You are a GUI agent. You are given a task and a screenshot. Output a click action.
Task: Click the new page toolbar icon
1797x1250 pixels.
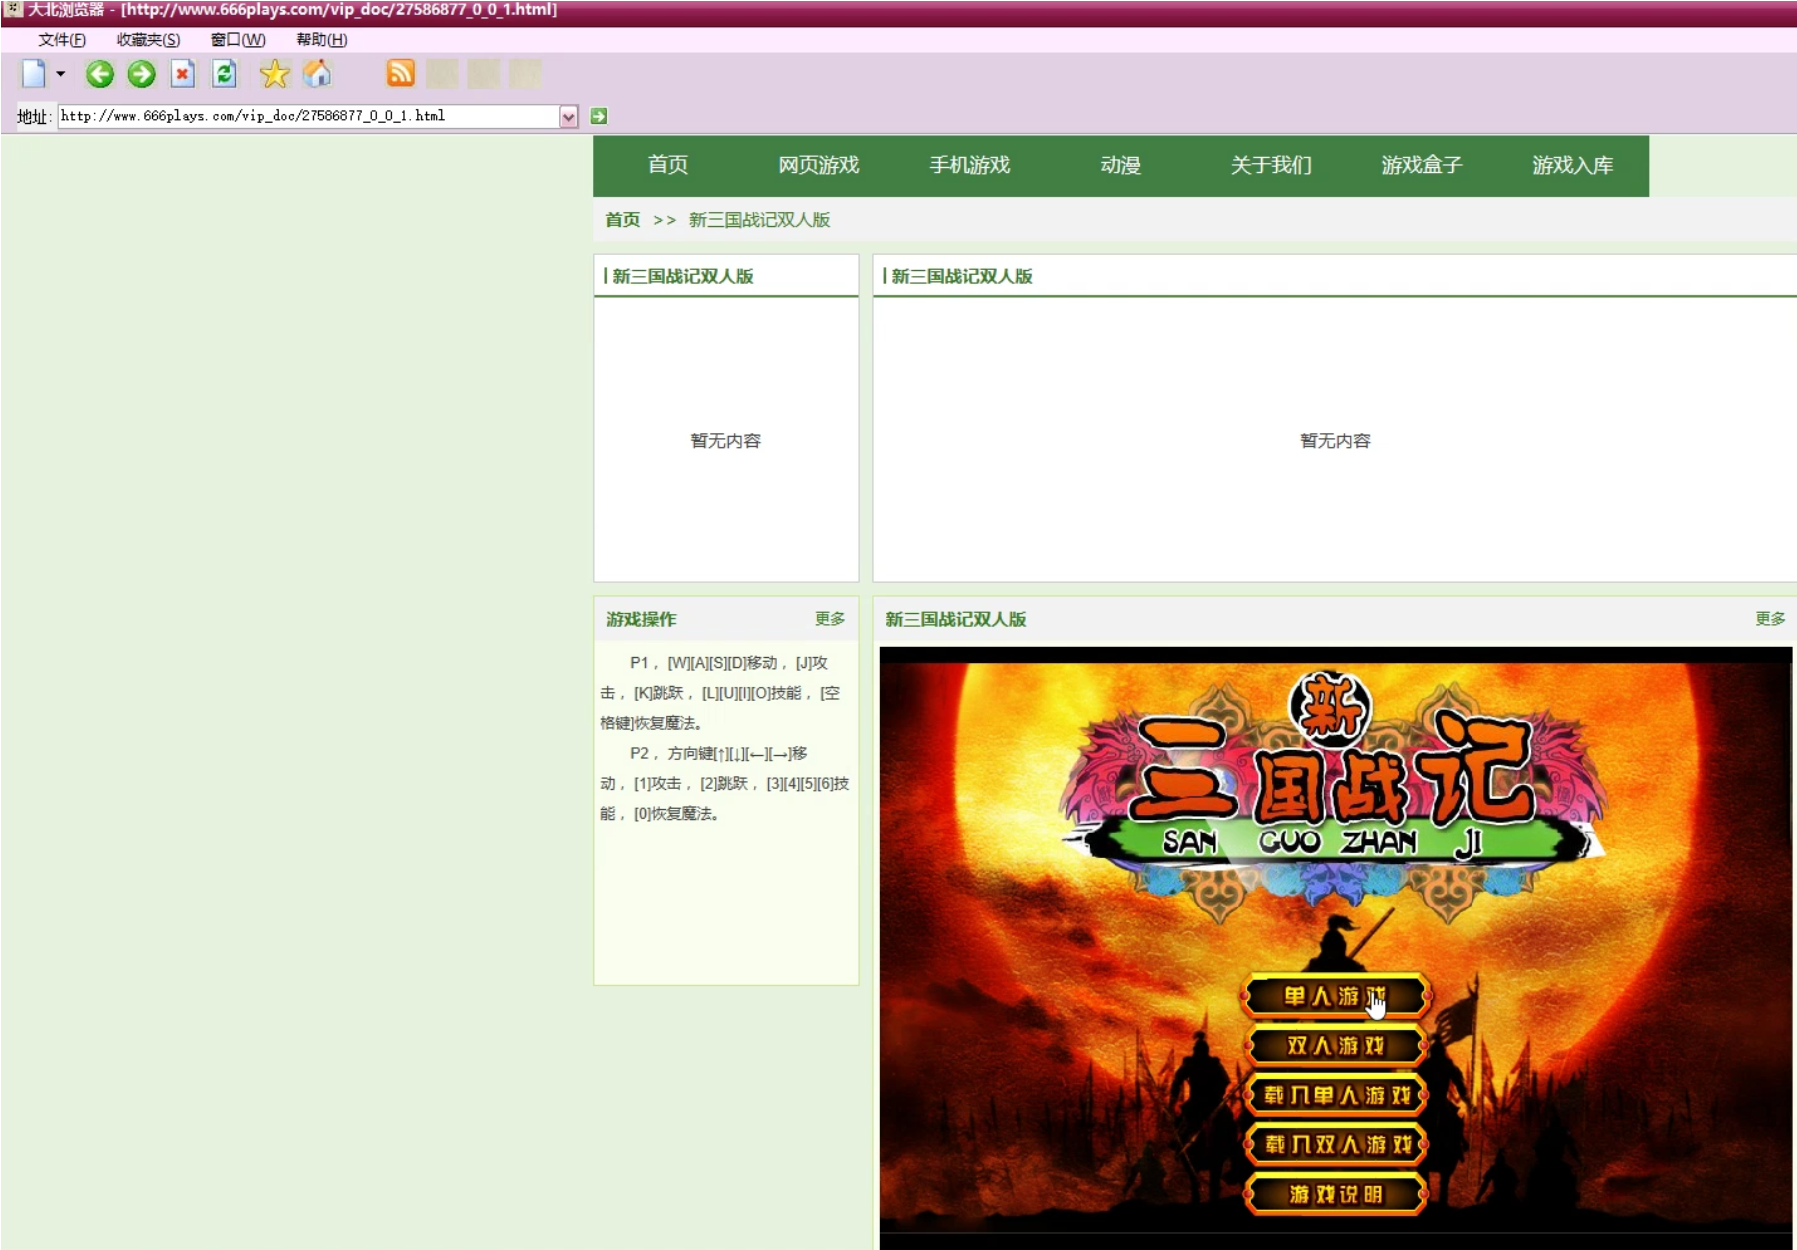coord(34,74)
